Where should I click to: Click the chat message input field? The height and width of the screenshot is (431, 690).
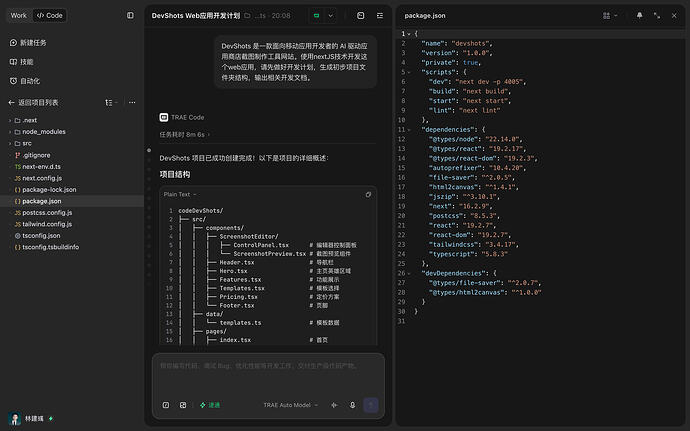pyautogui.click(x=268, y=374)
